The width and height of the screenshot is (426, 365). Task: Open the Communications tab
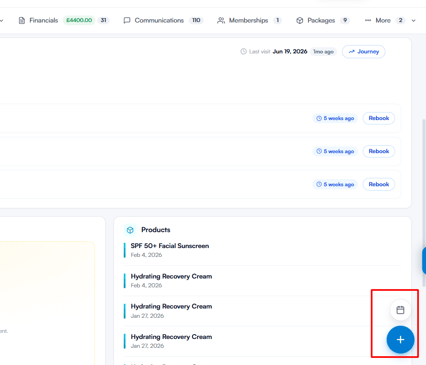coord(163,20)
